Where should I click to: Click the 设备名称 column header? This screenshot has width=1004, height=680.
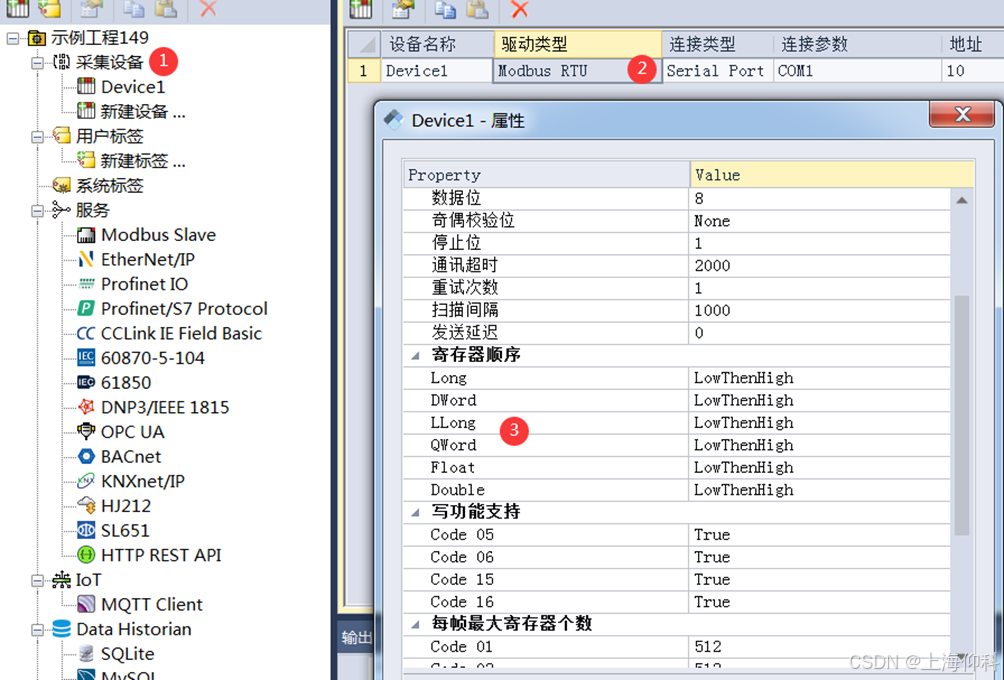coord(437,44)
